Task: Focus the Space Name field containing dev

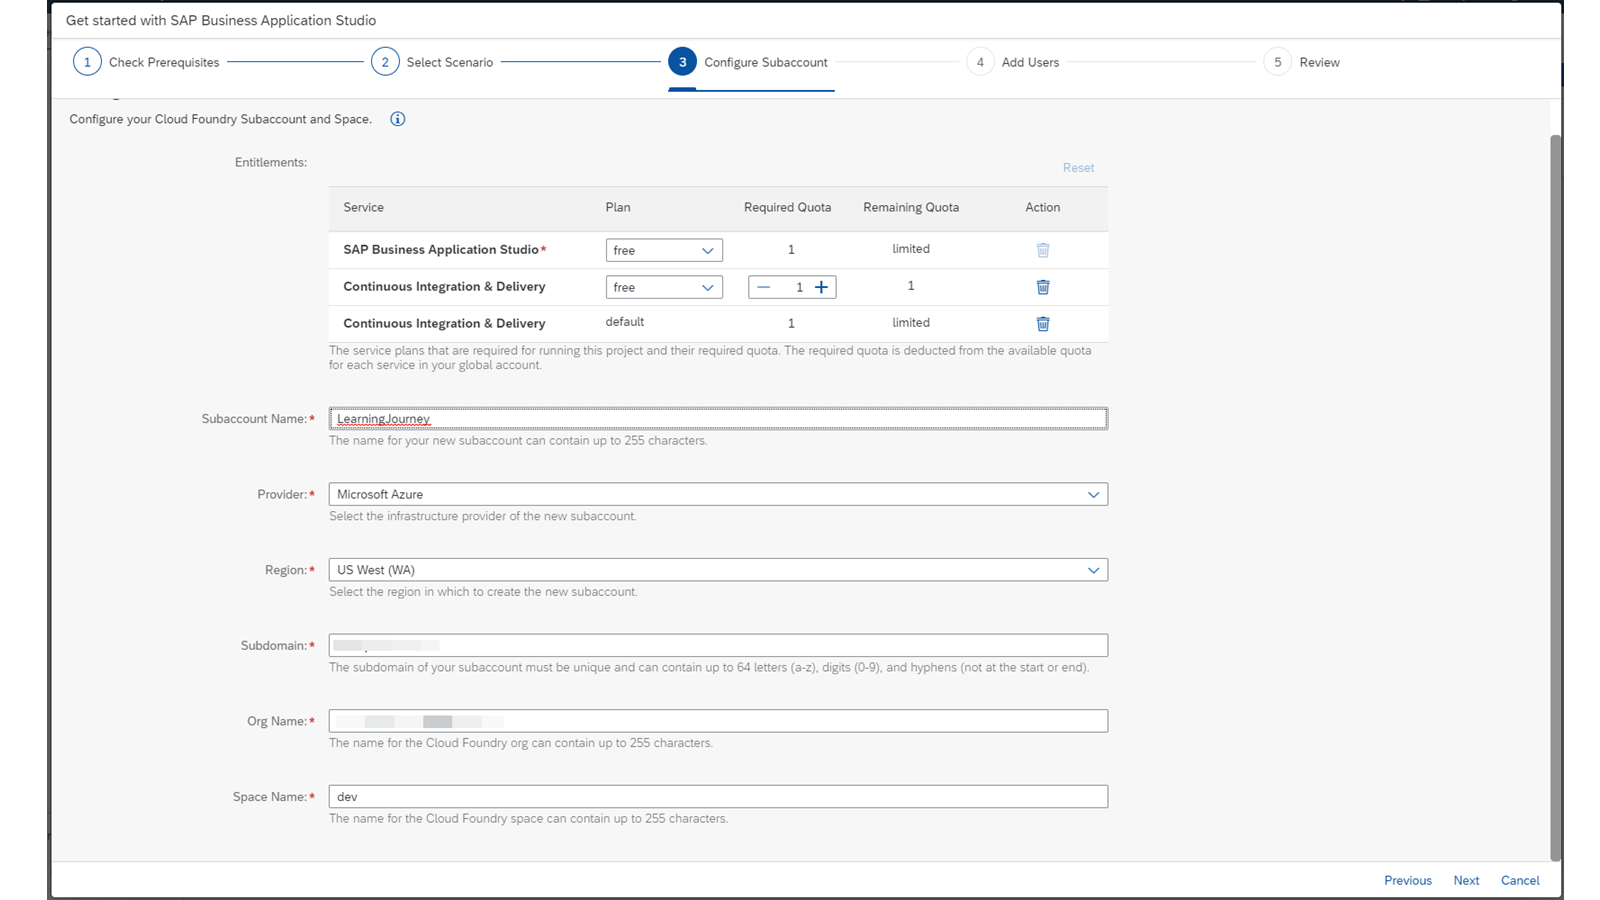Action: tap(718, 796)
